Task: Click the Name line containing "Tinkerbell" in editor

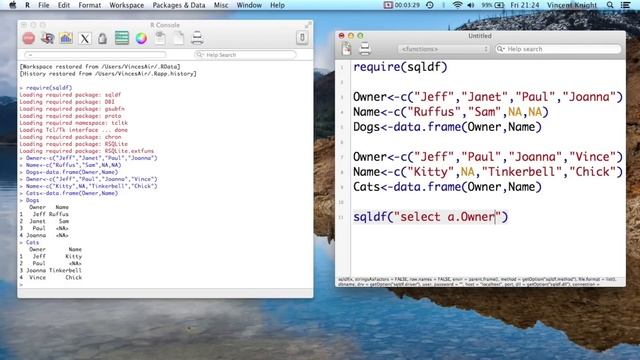Action: click(x=488, y=172)
